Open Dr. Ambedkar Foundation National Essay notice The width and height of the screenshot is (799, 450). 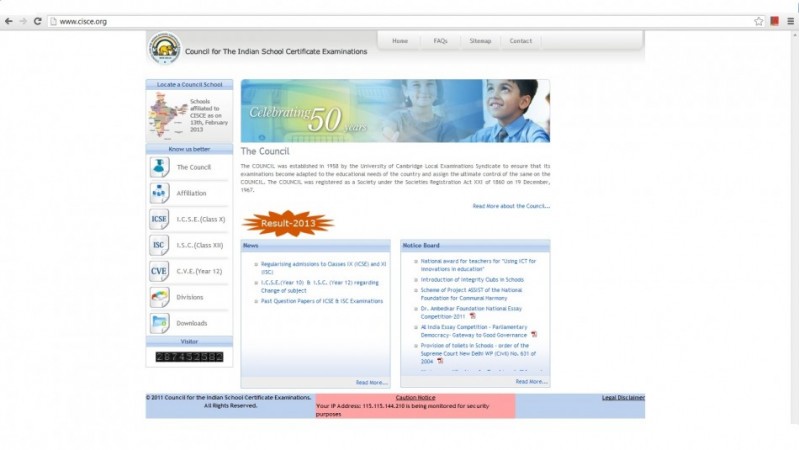(471, 312)
